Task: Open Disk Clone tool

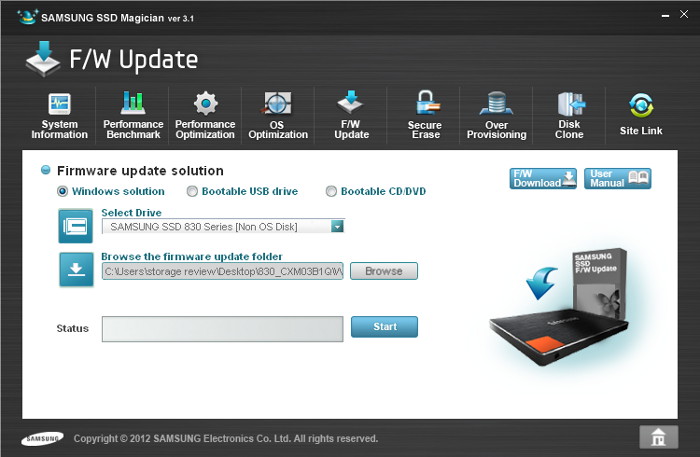Action: coord(569,115)
